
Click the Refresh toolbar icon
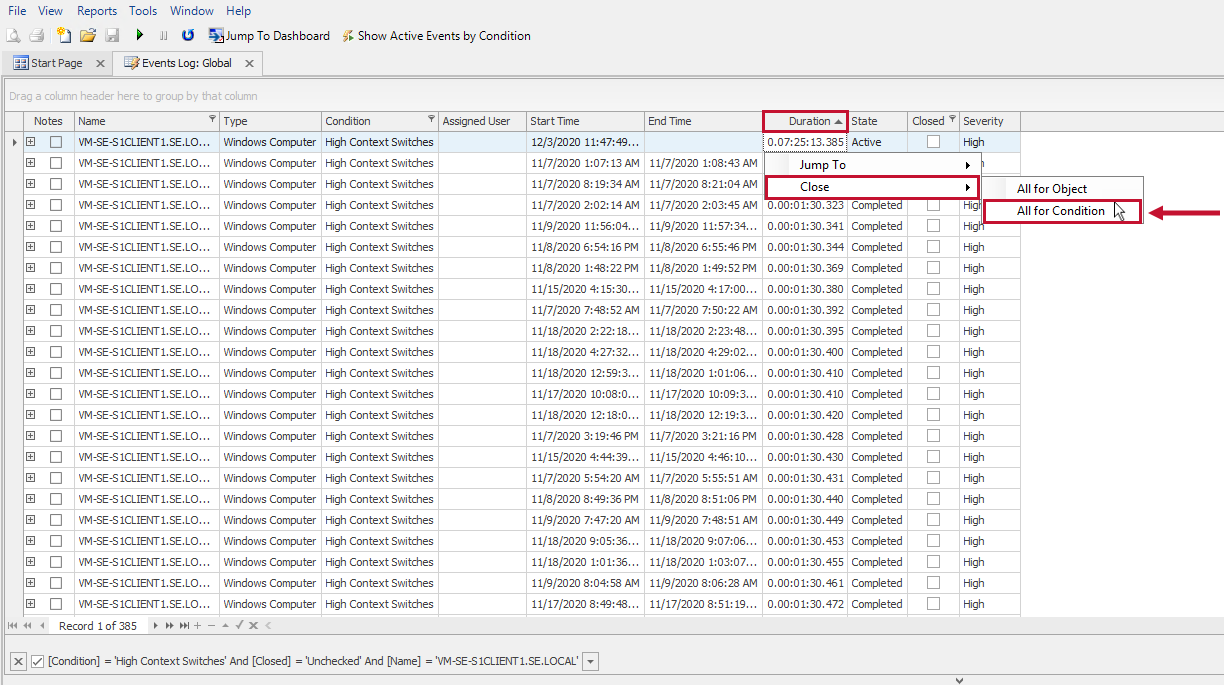(x=188, y=34)
